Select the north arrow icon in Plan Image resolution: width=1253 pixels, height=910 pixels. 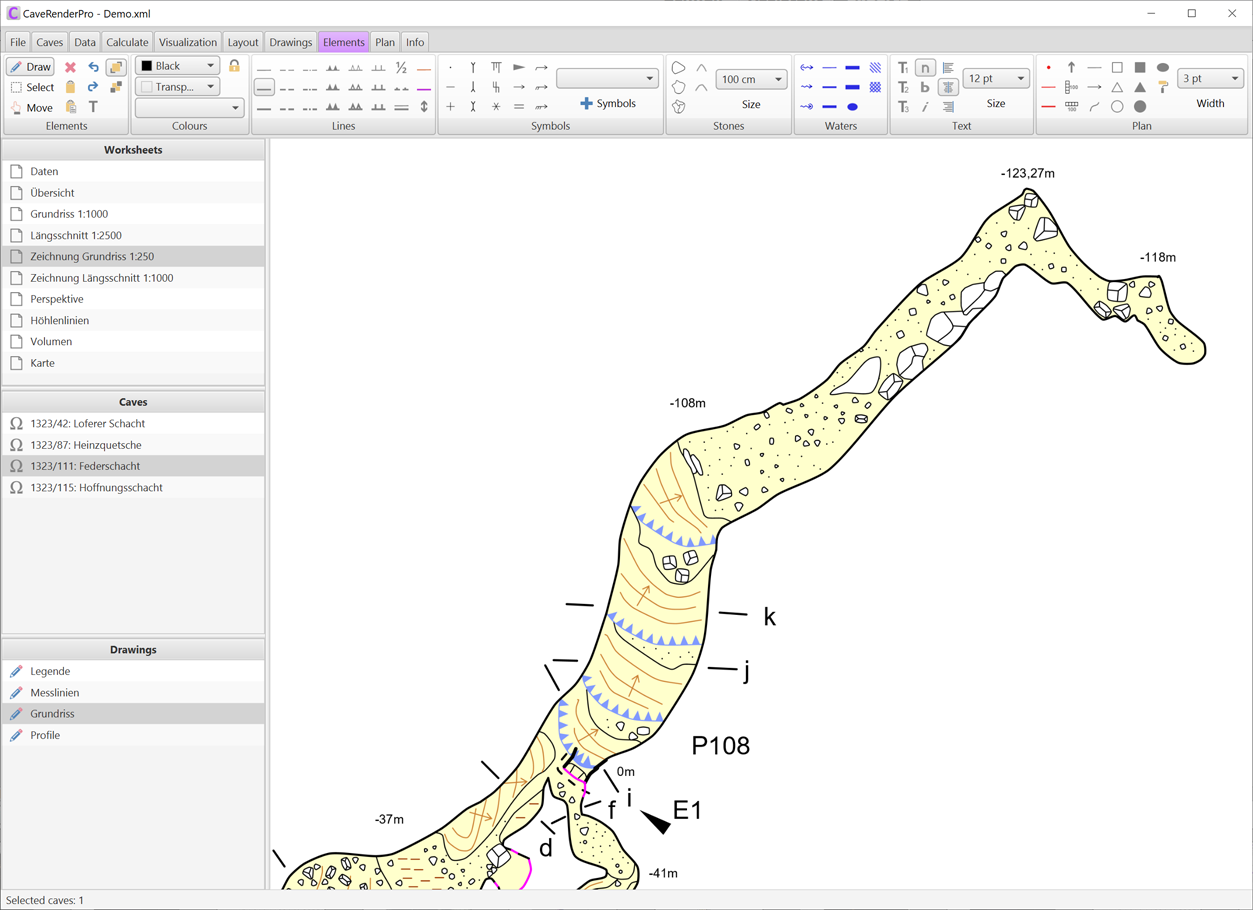point(1071,67)
